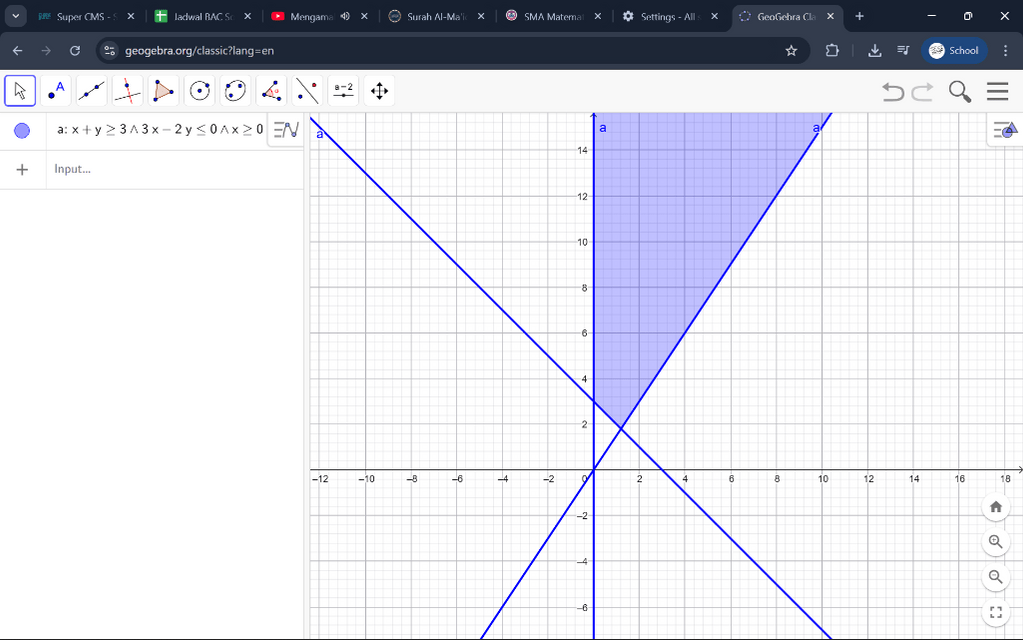The width and height of the screenshot is (1023, 640).
Task: Select the Point tool
Action: tap(56, 91)
